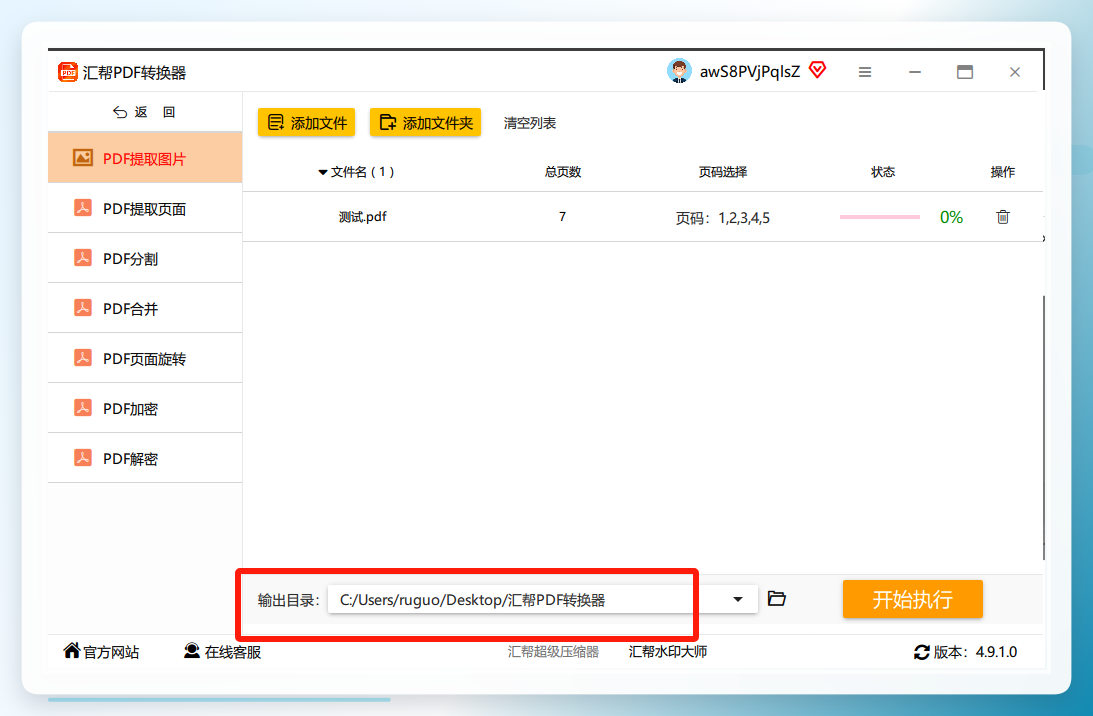Image resolution: width=1093 pixels, height=716 pixels.
Task: Click the user avatar icon
Action: click(678, 71)
